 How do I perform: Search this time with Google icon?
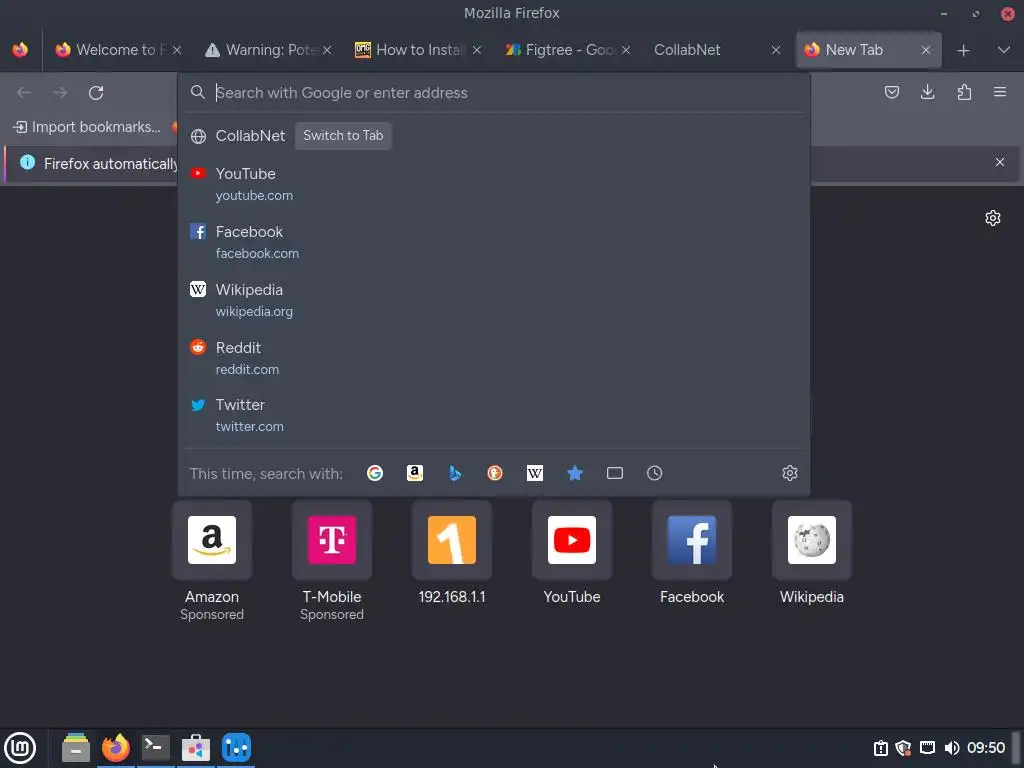click(375, 473)
